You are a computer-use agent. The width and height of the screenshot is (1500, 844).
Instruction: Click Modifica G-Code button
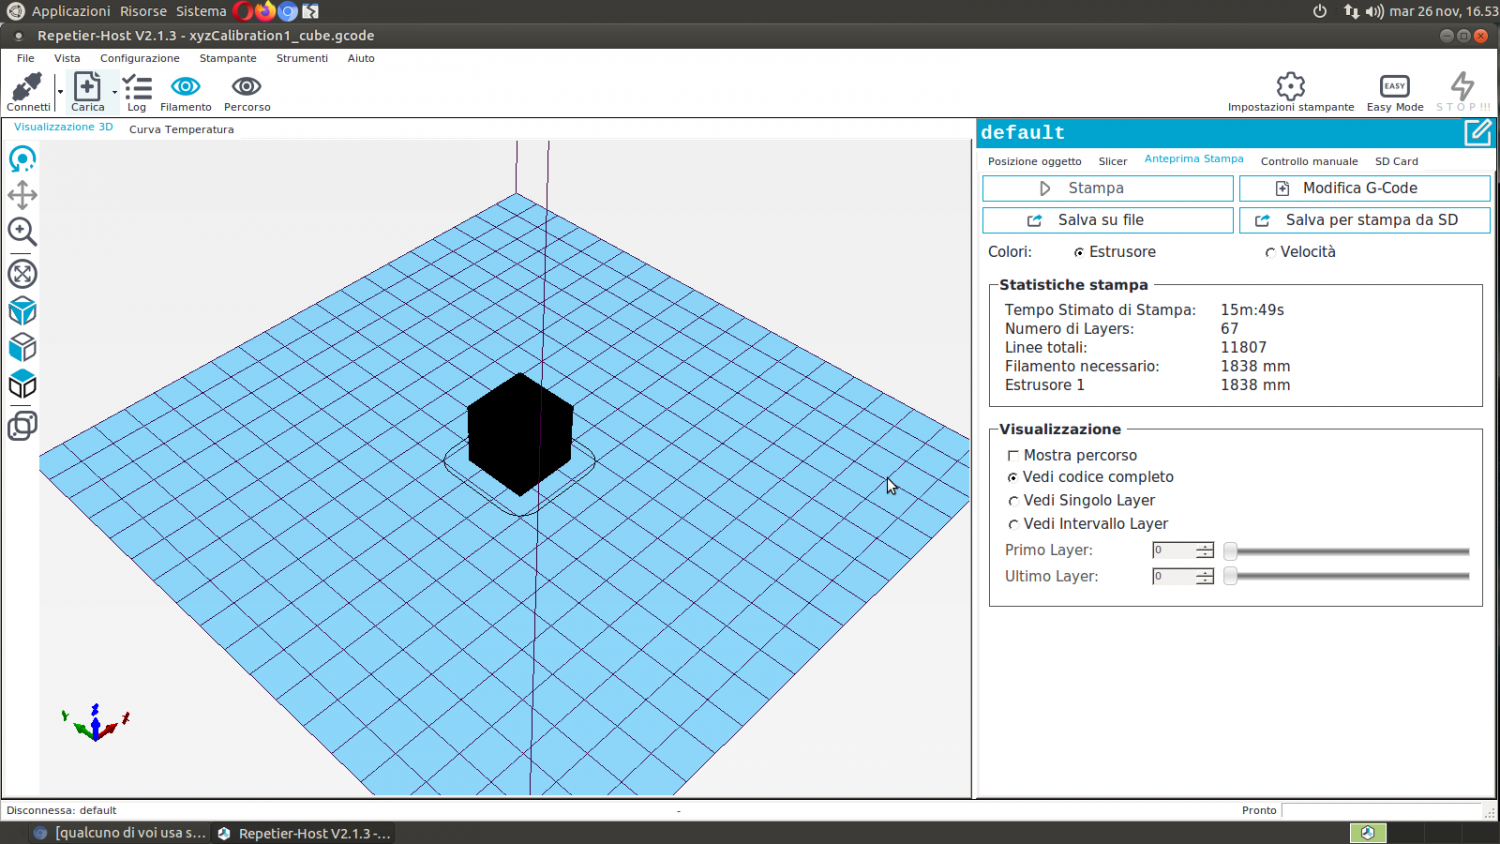(1365, 188)
